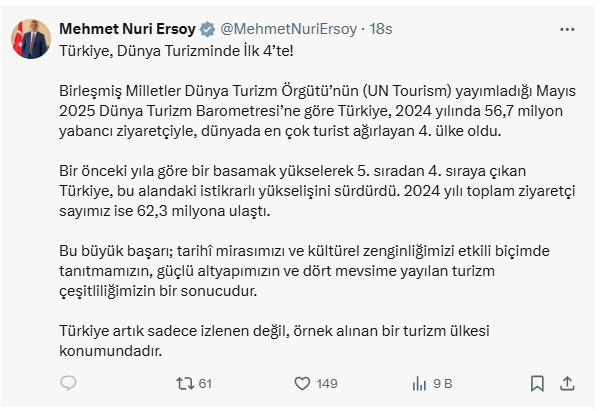Click the reply speech bubble icon

click(x=69, y=382)
